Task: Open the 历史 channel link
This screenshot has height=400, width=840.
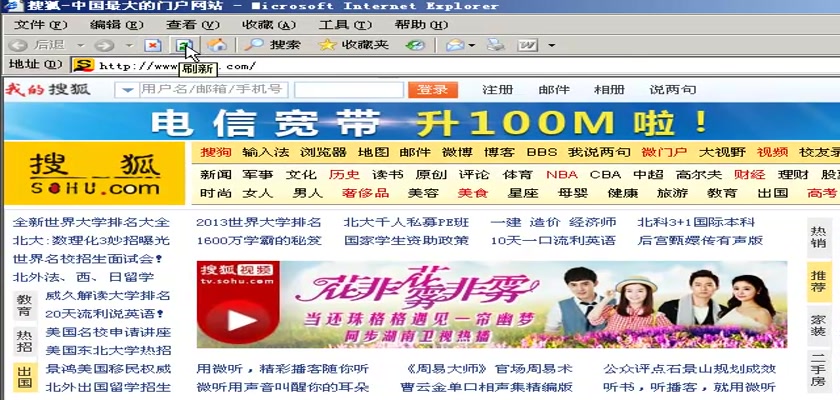Action: 345,175
